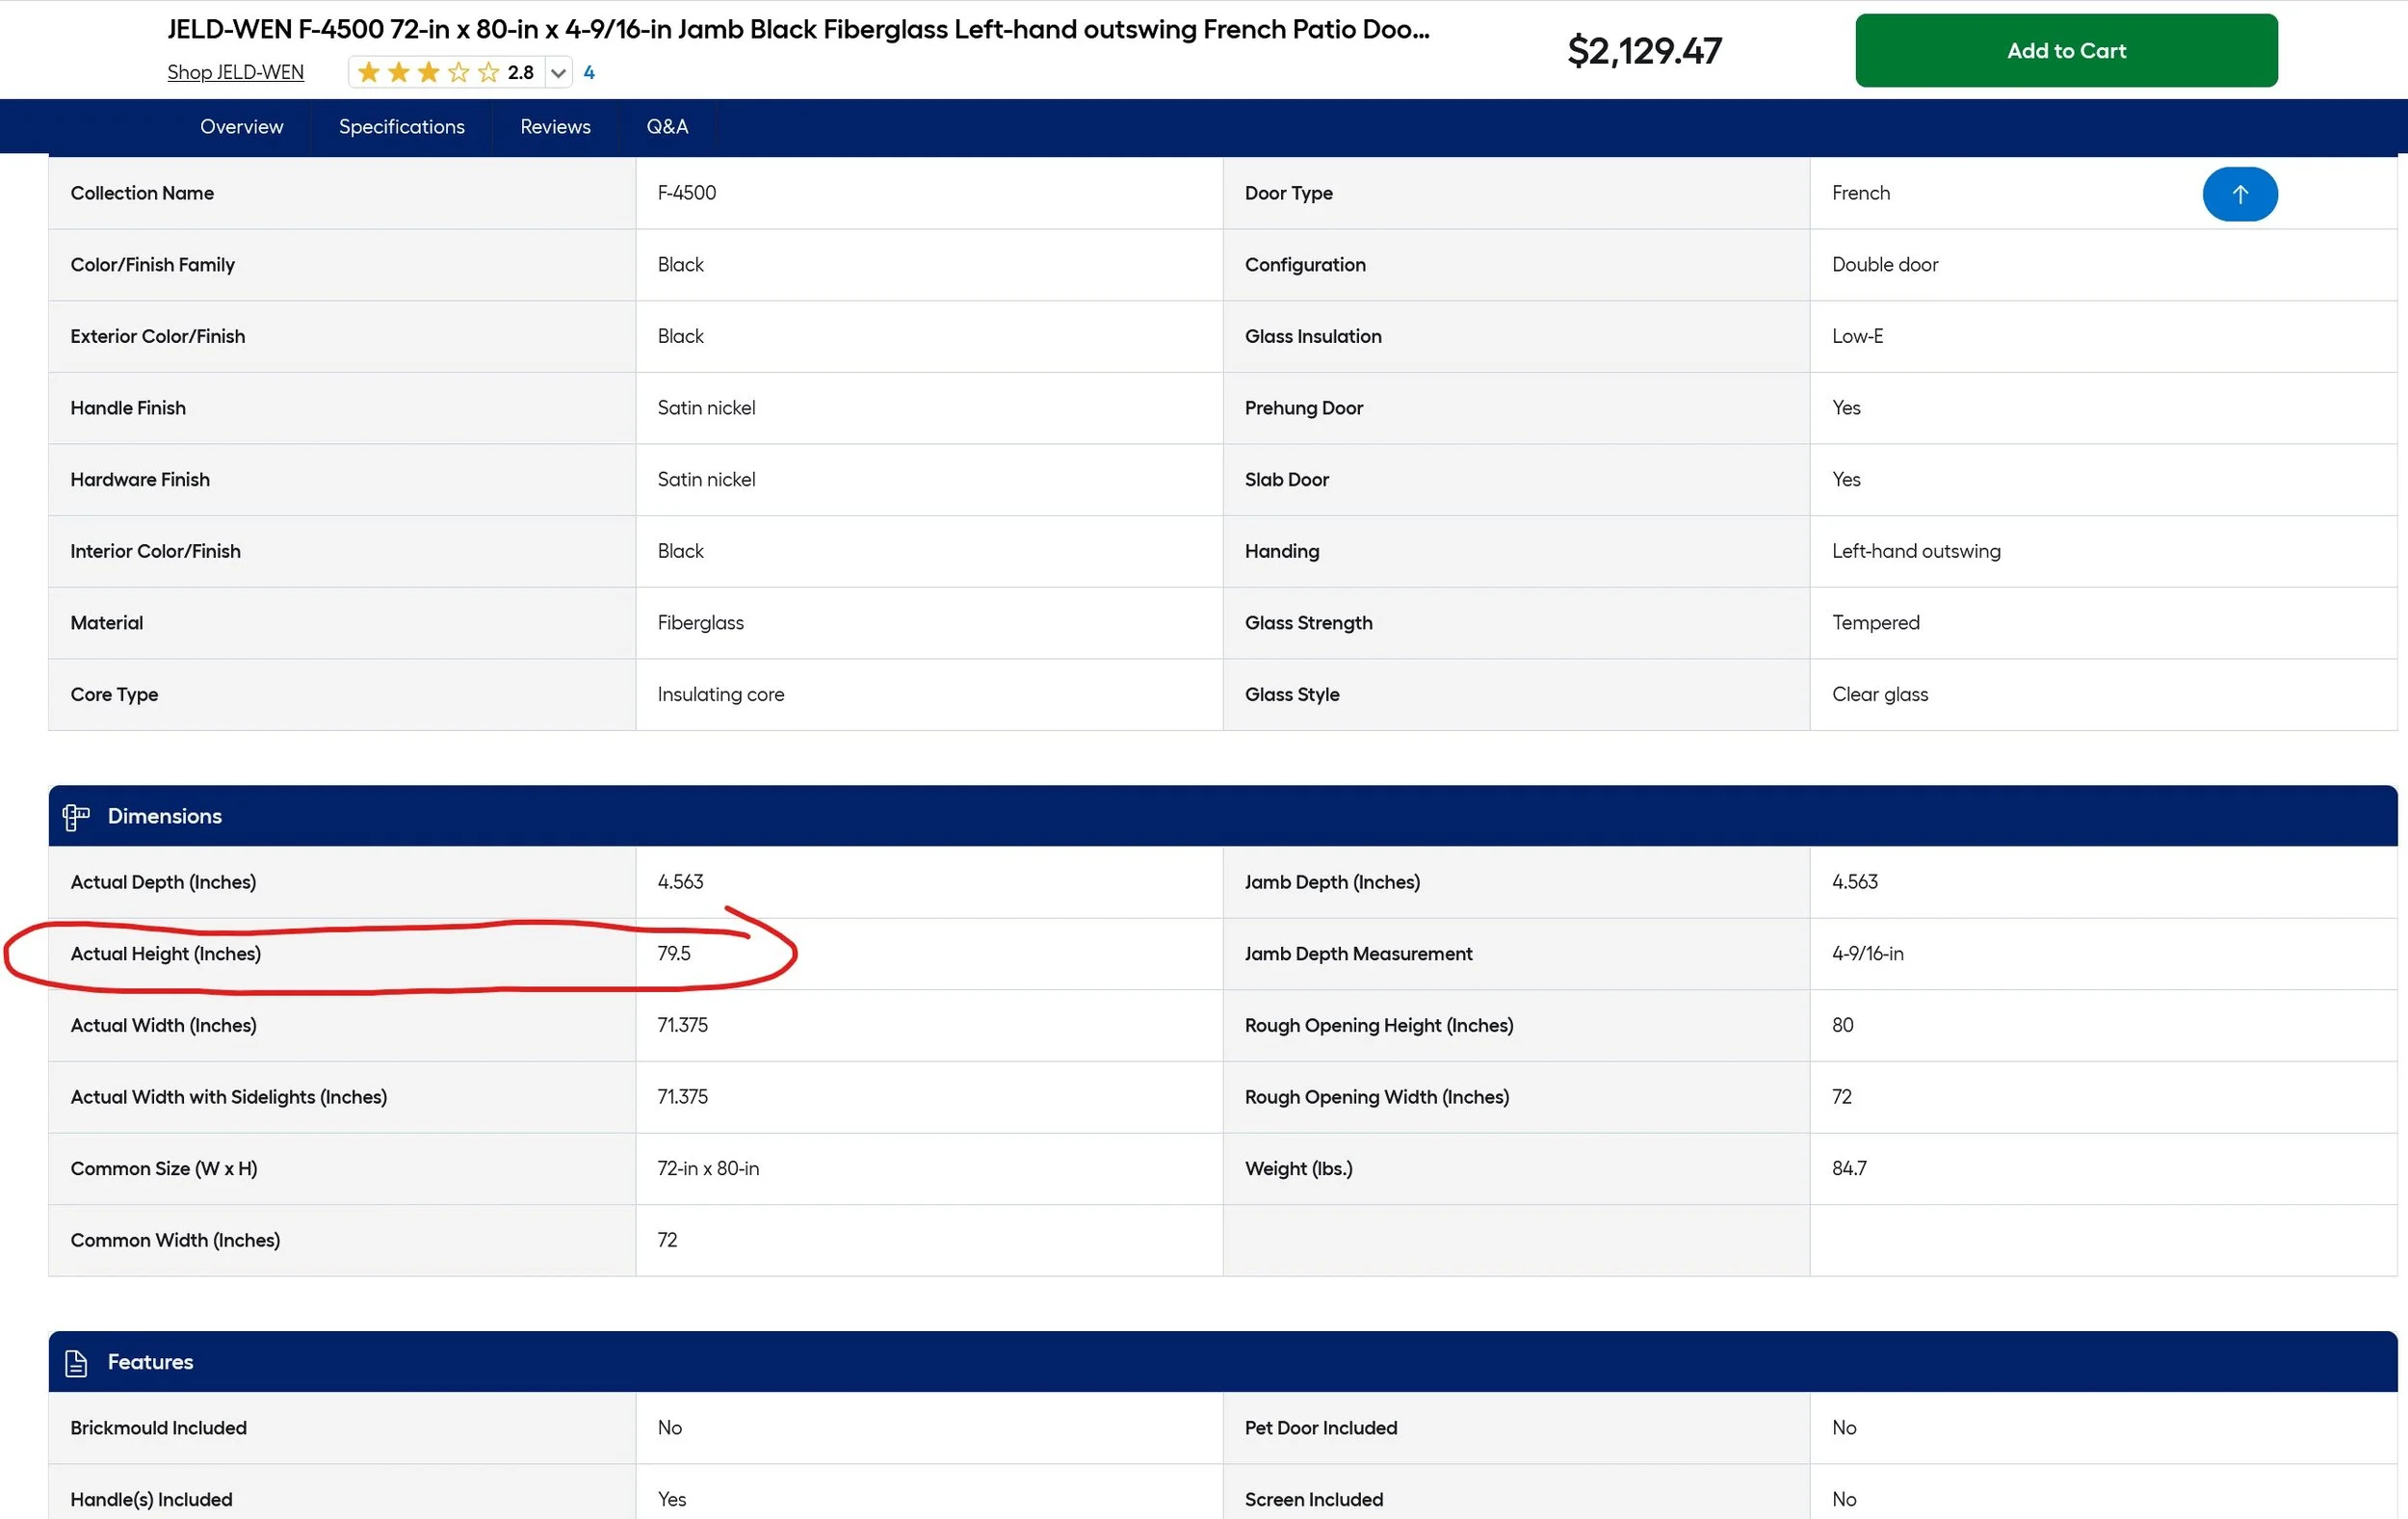This screenshot has width=2408, height=1519.
Task: Click the Dimensions section header
Action: (x=165, y=816)
